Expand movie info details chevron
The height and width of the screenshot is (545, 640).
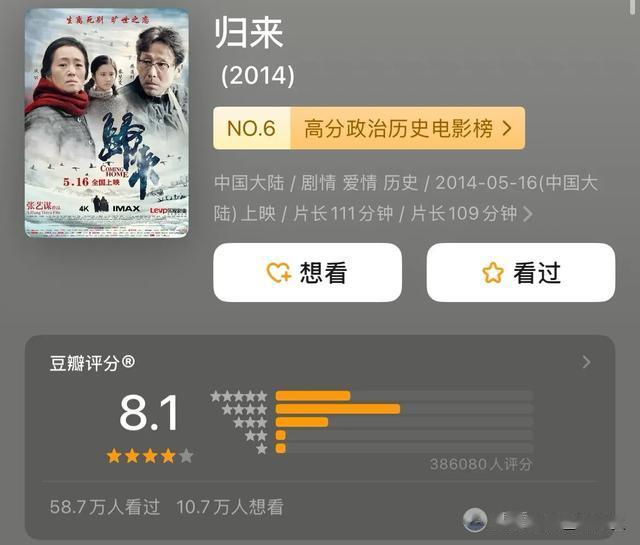[x=527, y=214]
